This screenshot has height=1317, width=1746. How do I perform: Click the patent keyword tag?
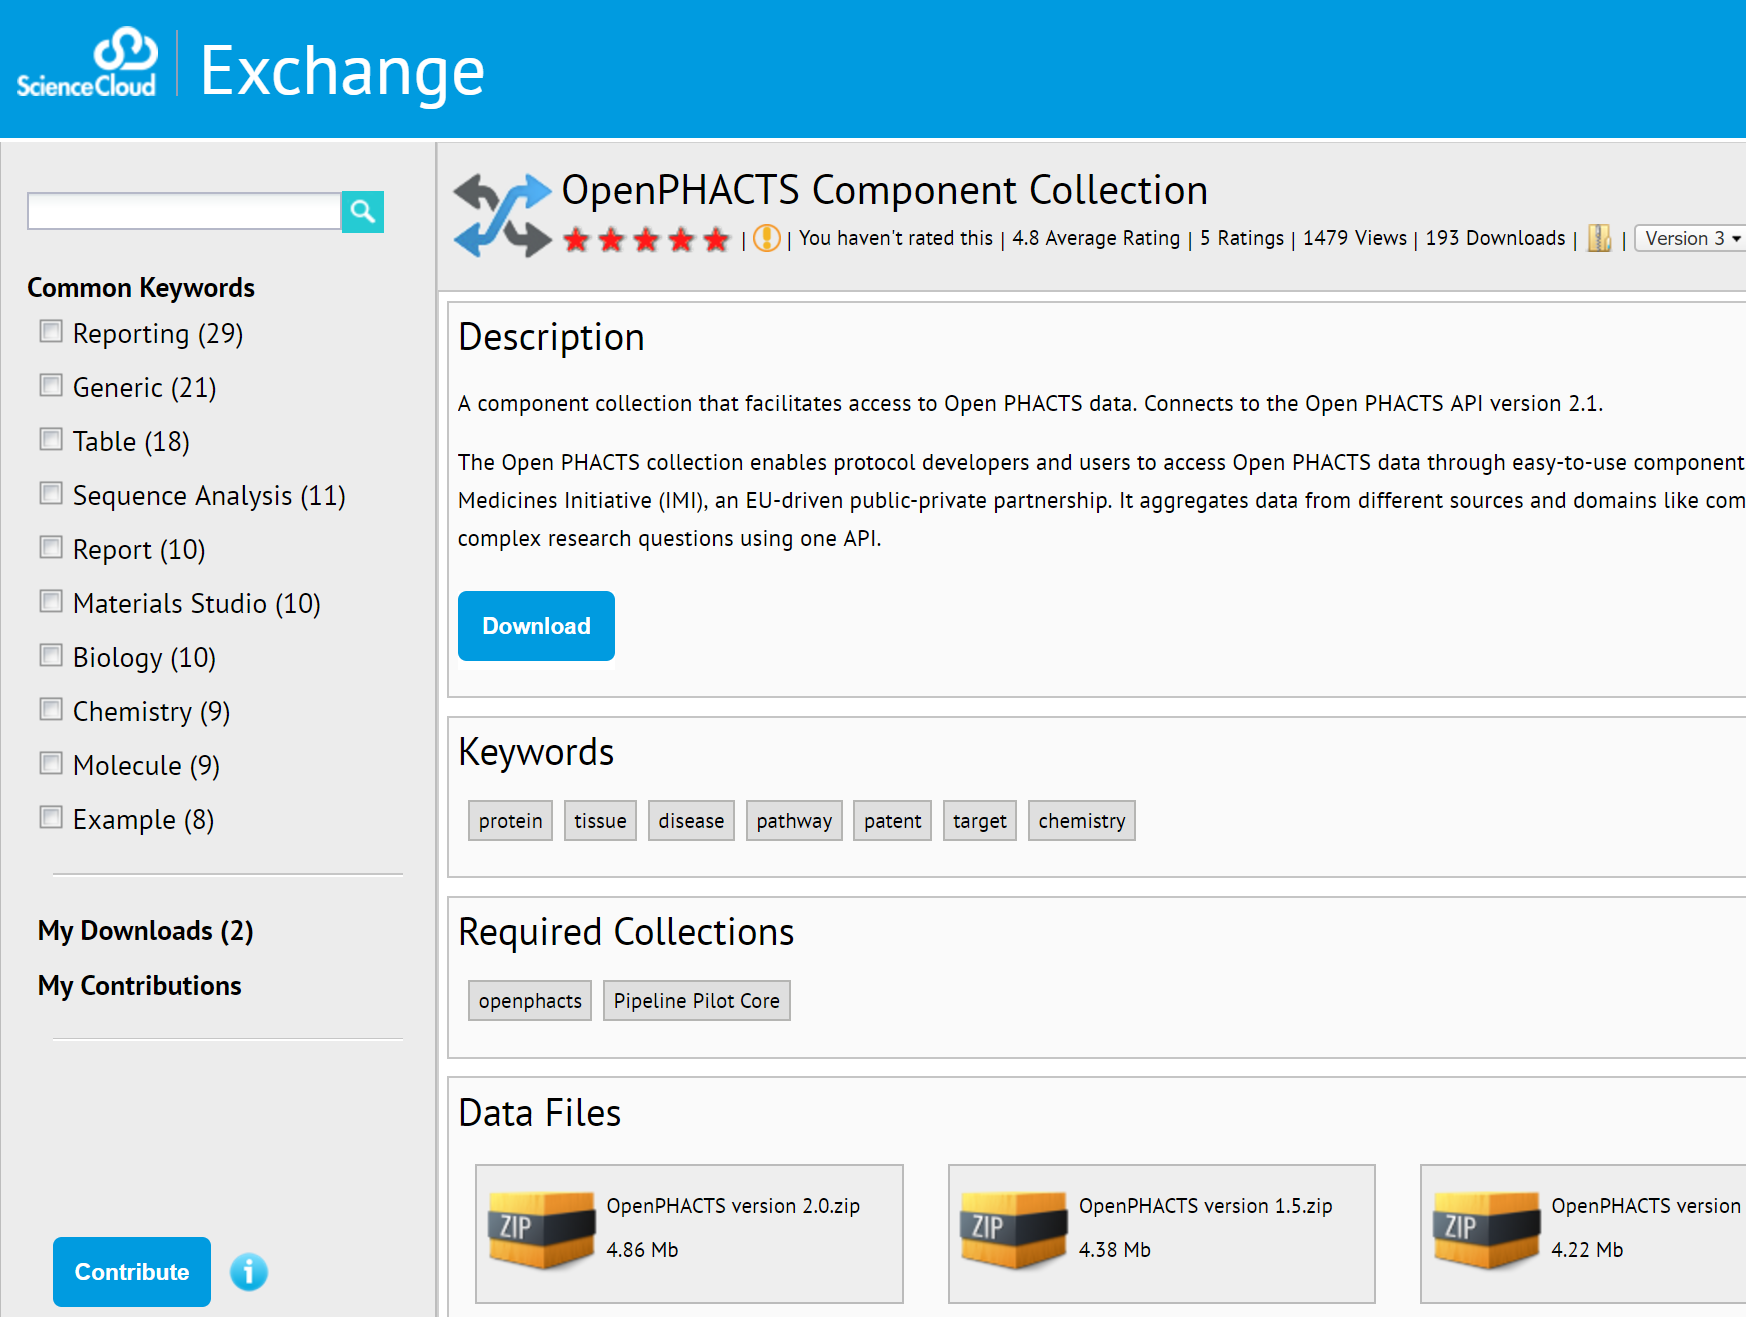892,821
